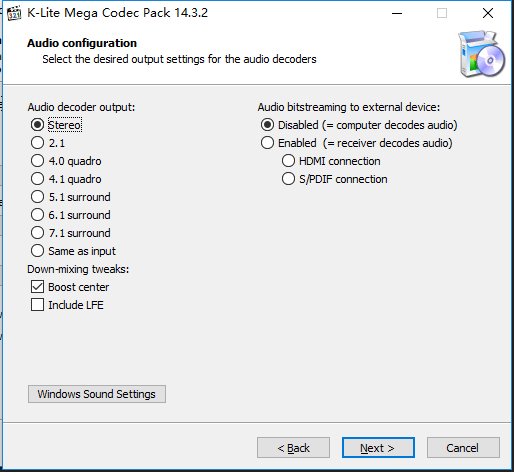Cancel the codec pack installation
514x472 pixels.
coord(463,448)
